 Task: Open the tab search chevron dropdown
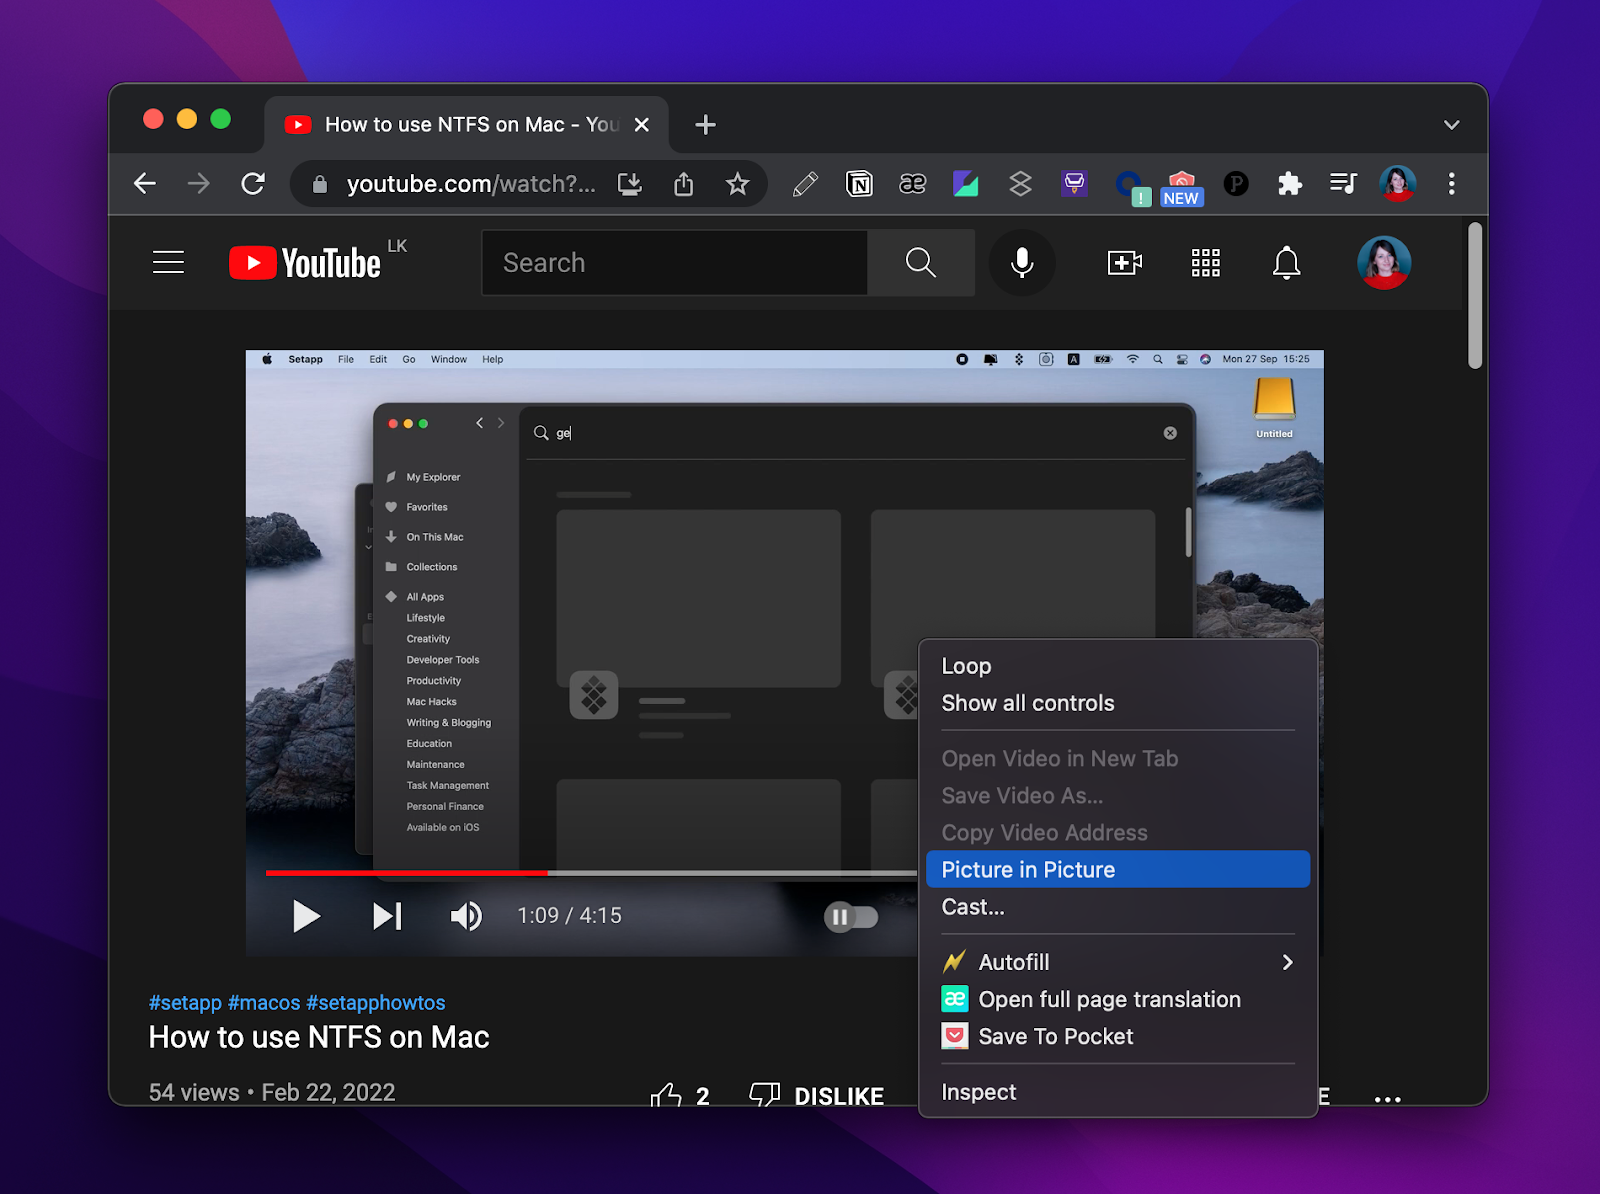[1452, 125]
